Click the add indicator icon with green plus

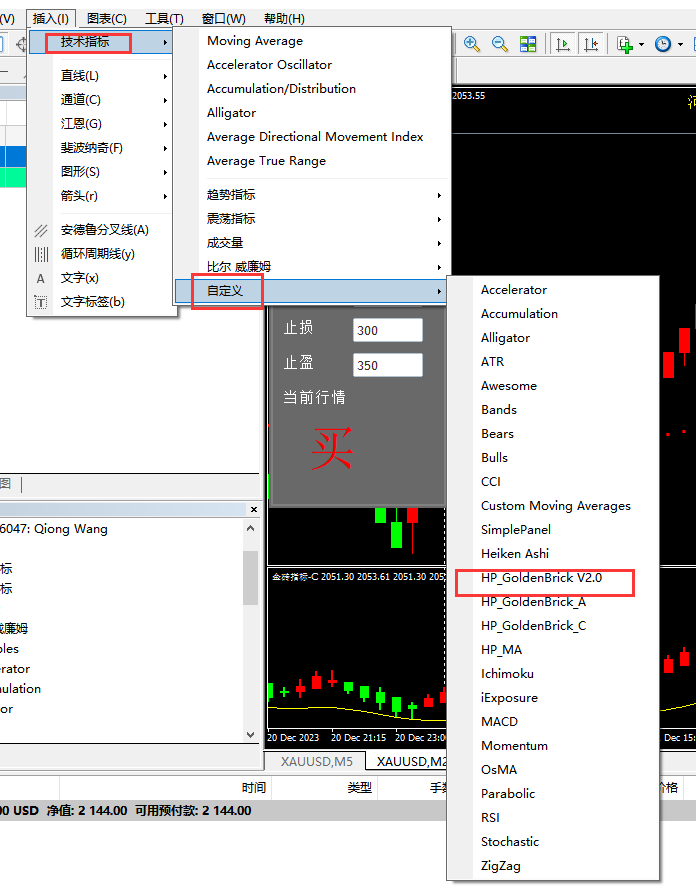[624, 44]
